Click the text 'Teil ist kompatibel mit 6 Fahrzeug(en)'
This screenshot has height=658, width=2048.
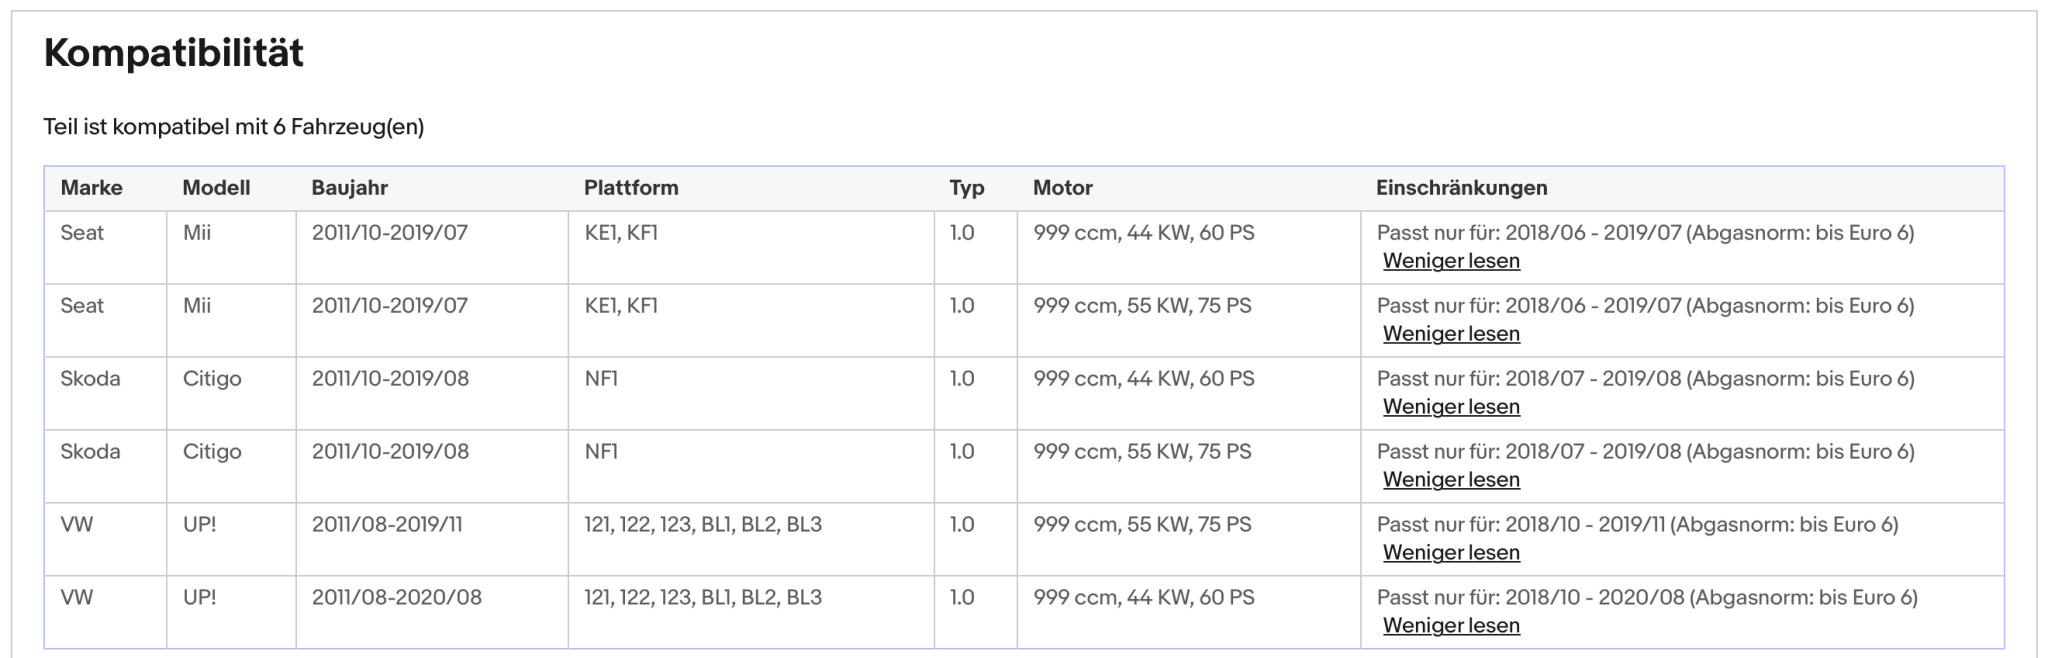234,127
